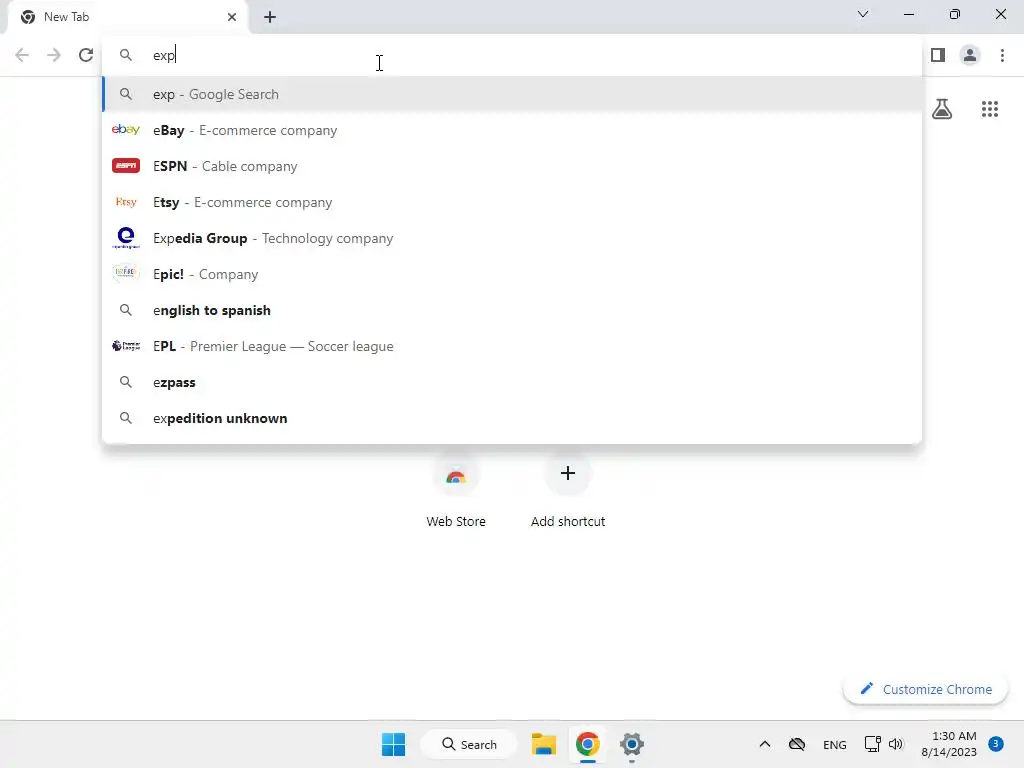The image size is (1024, 768).
Task: Open Customize Chrome
Action: (925, 689)
